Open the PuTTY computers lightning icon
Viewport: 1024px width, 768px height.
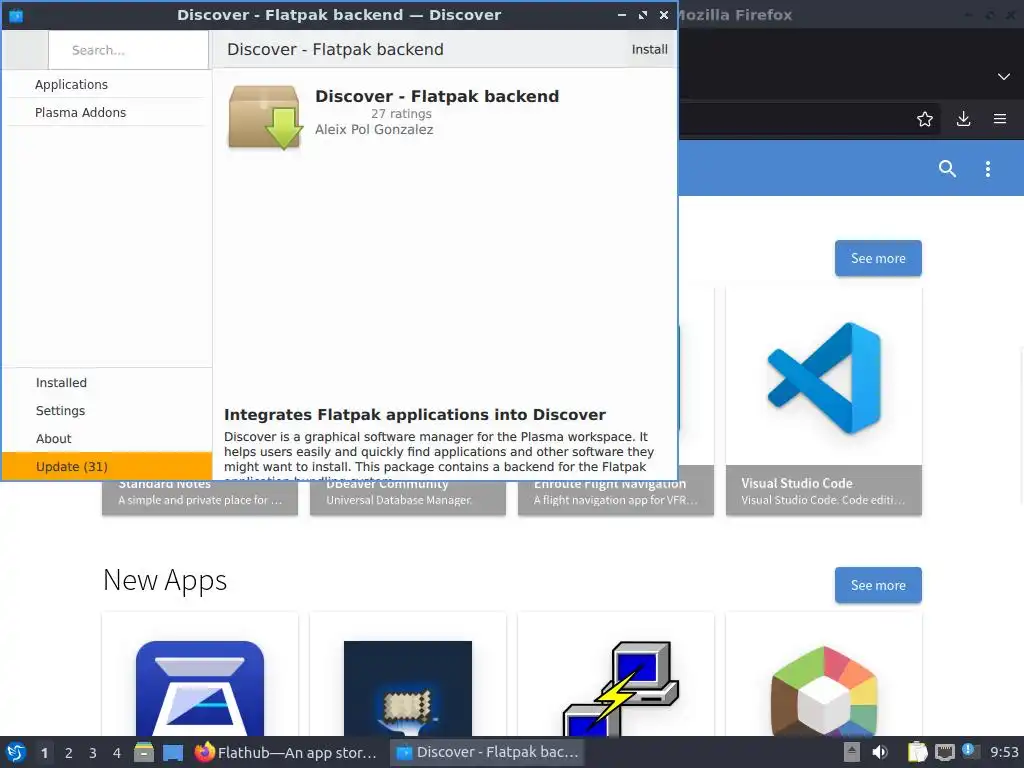(x=620, y=688)
